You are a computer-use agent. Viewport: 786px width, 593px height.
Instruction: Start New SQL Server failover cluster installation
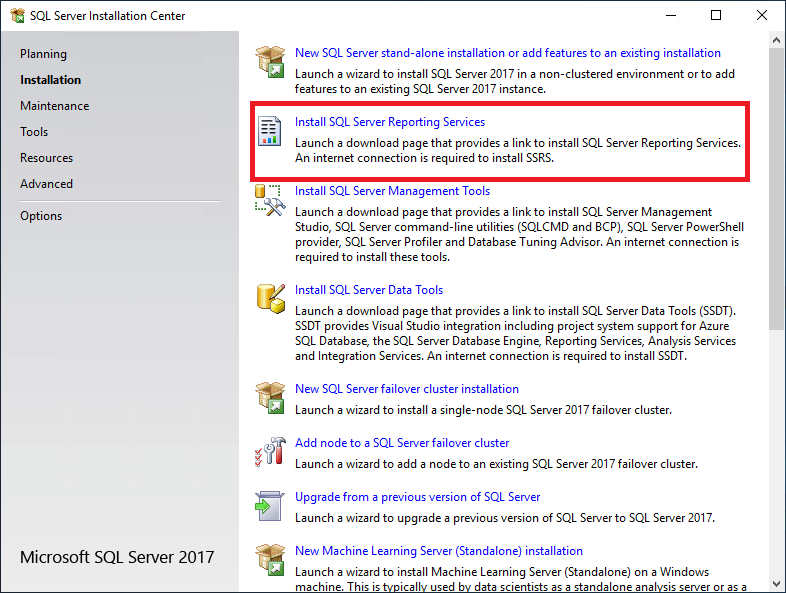point(407,388)
